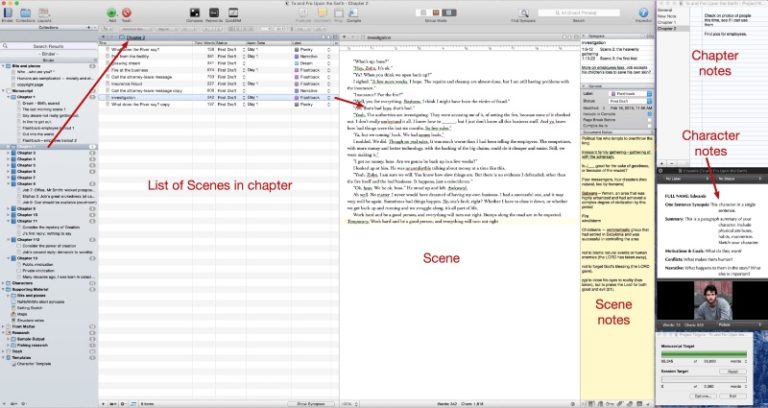
Task: Toggle the Compile As-Is checkbox
Action: (x=649, y=125)
